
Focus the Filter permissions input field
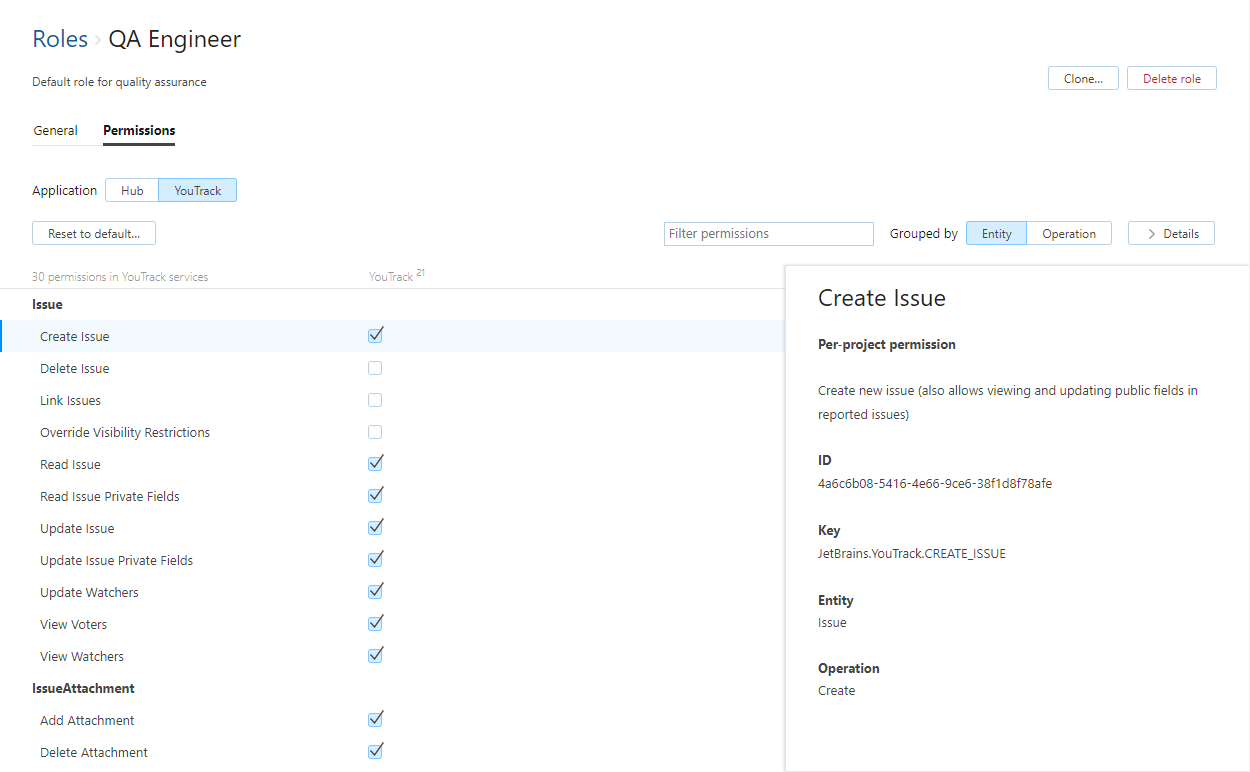click(x=768, y=233)
